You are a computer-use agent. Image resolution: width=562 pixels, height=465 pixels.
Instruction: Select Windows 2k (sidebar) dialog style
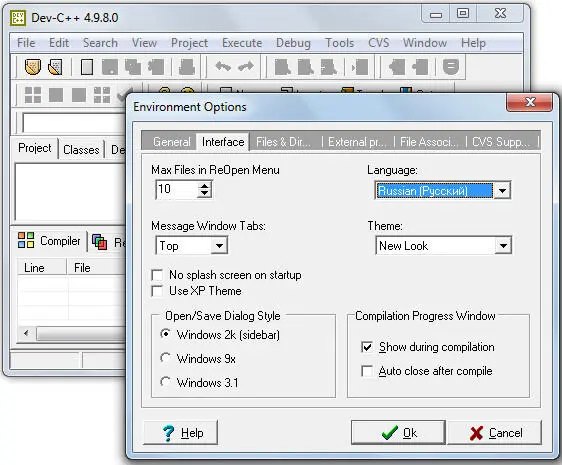coord(165,334)
